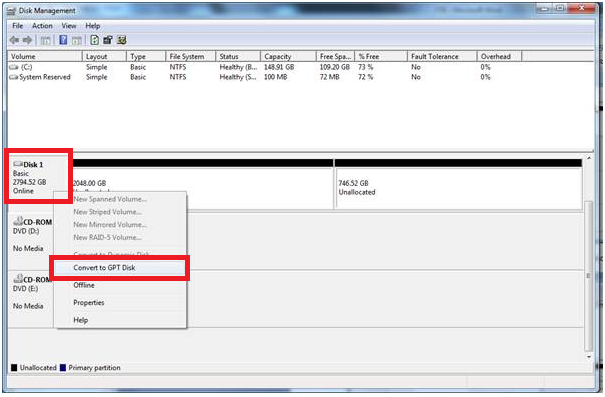
Task: Click New Striped Volume... in the context menu
Action: point(120,212)
